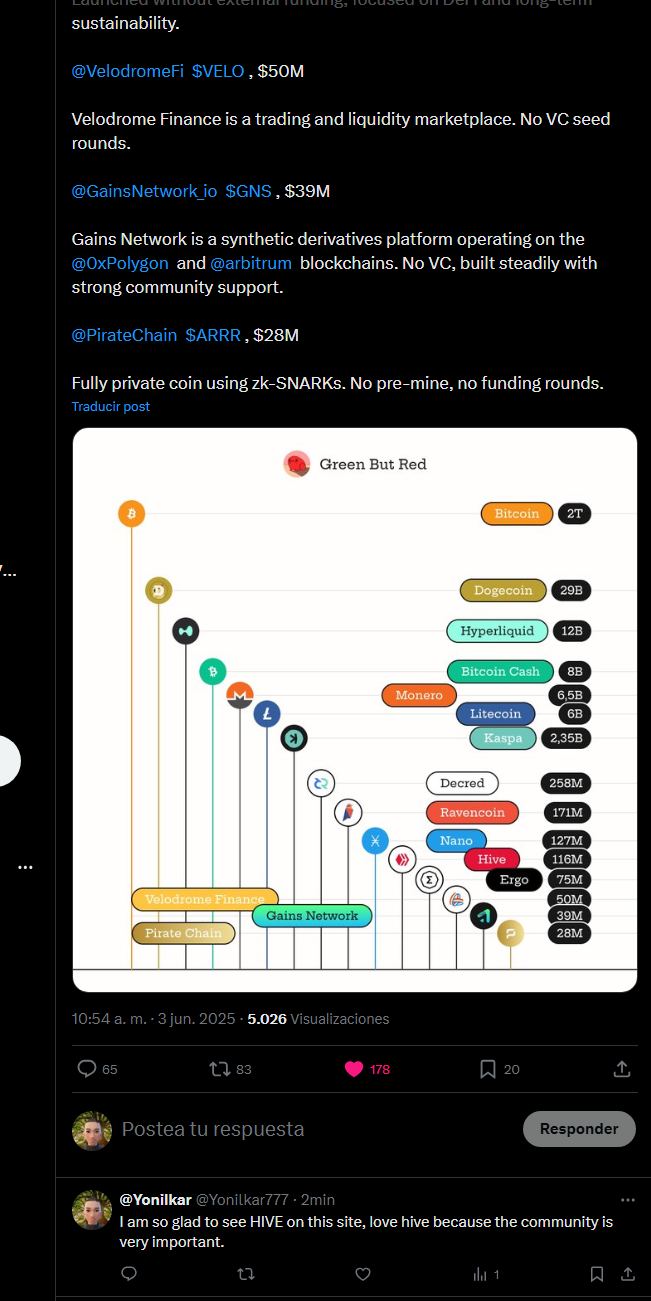Open the Green But Red chart image
Image resolution: width=651 pixels, height=1301 pixels.
(x=354, y=710)
